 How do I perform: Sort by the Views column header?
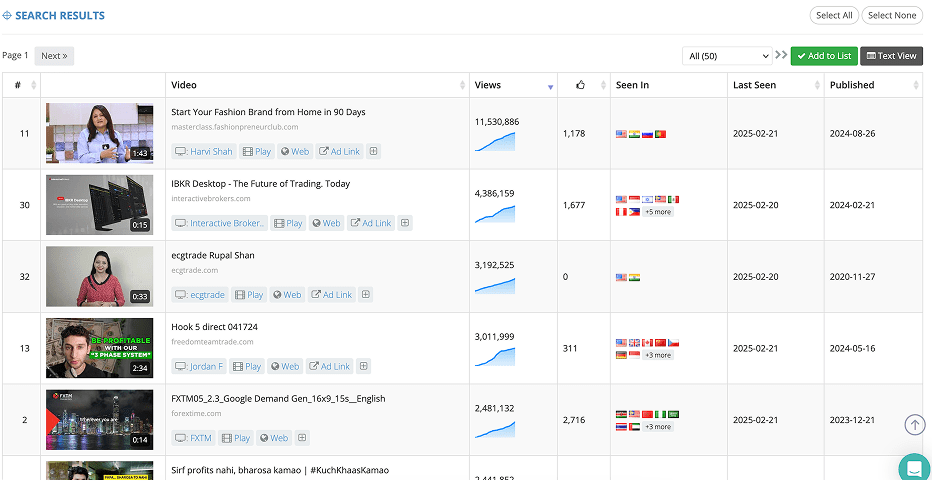click(x=488, y=85)
